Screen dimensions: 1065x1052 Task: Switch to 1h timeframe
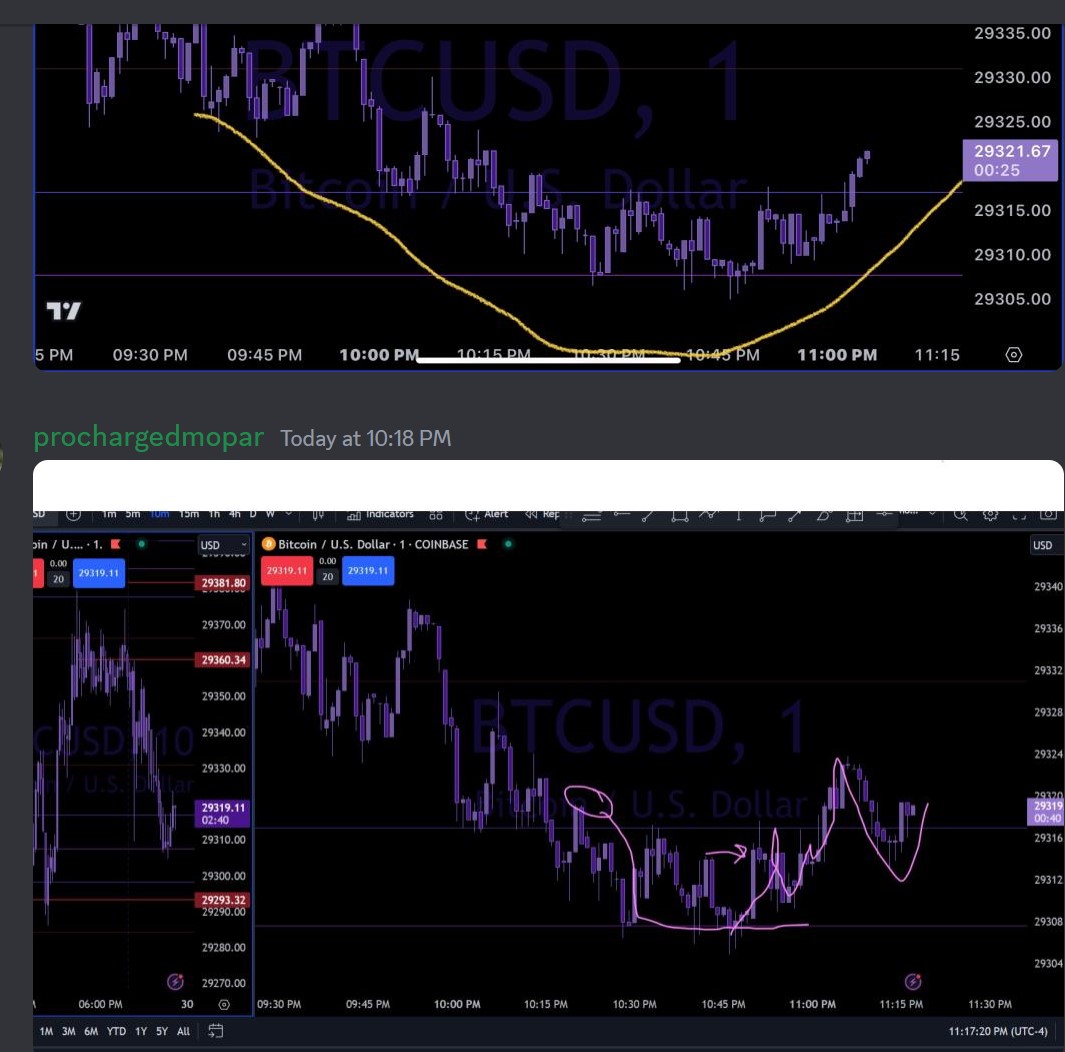tap(215, 514)
